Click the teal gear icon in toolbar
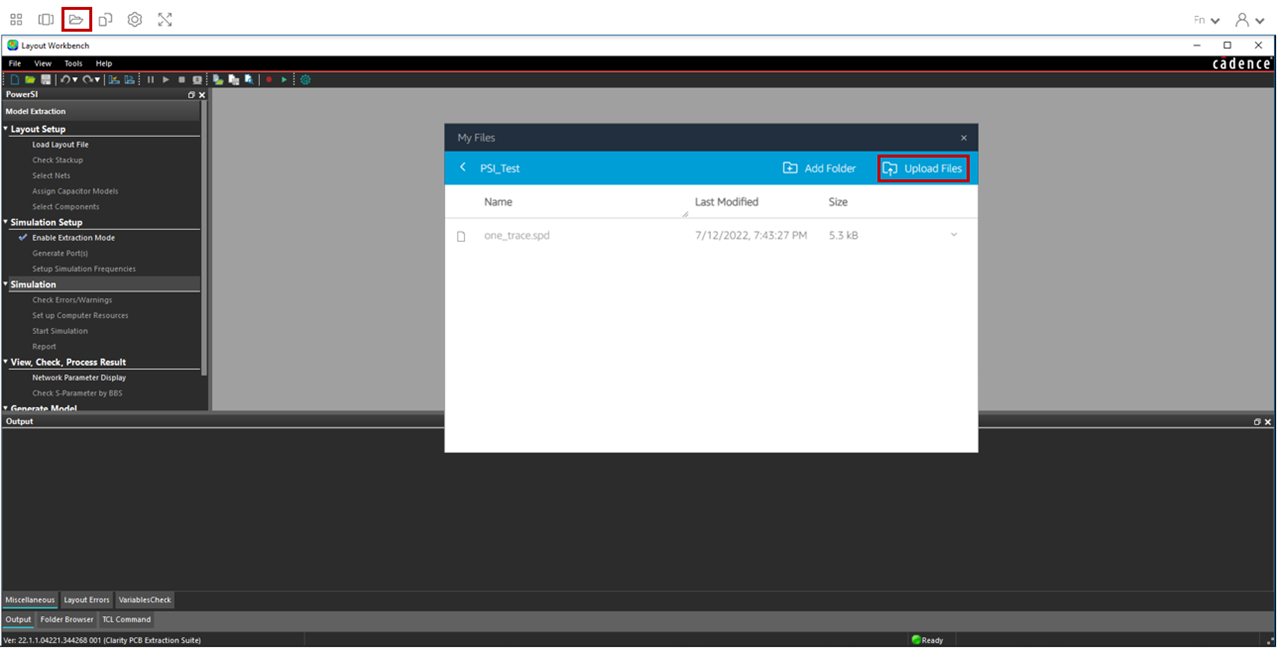Viewport: 1280px width, 650px height. click(x=305, y=80)
